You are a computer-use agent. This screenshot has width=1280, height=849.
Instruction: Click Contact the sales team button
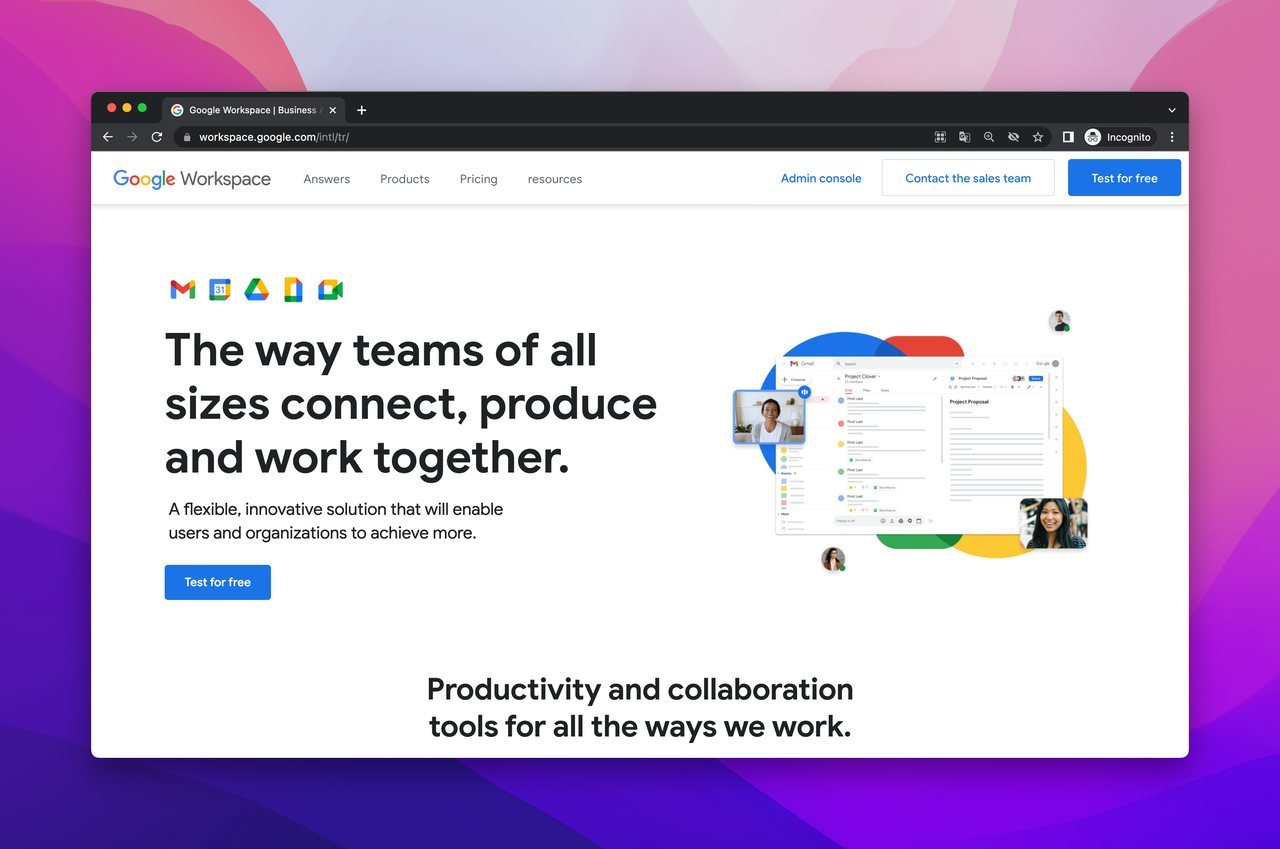pos(968,178)
